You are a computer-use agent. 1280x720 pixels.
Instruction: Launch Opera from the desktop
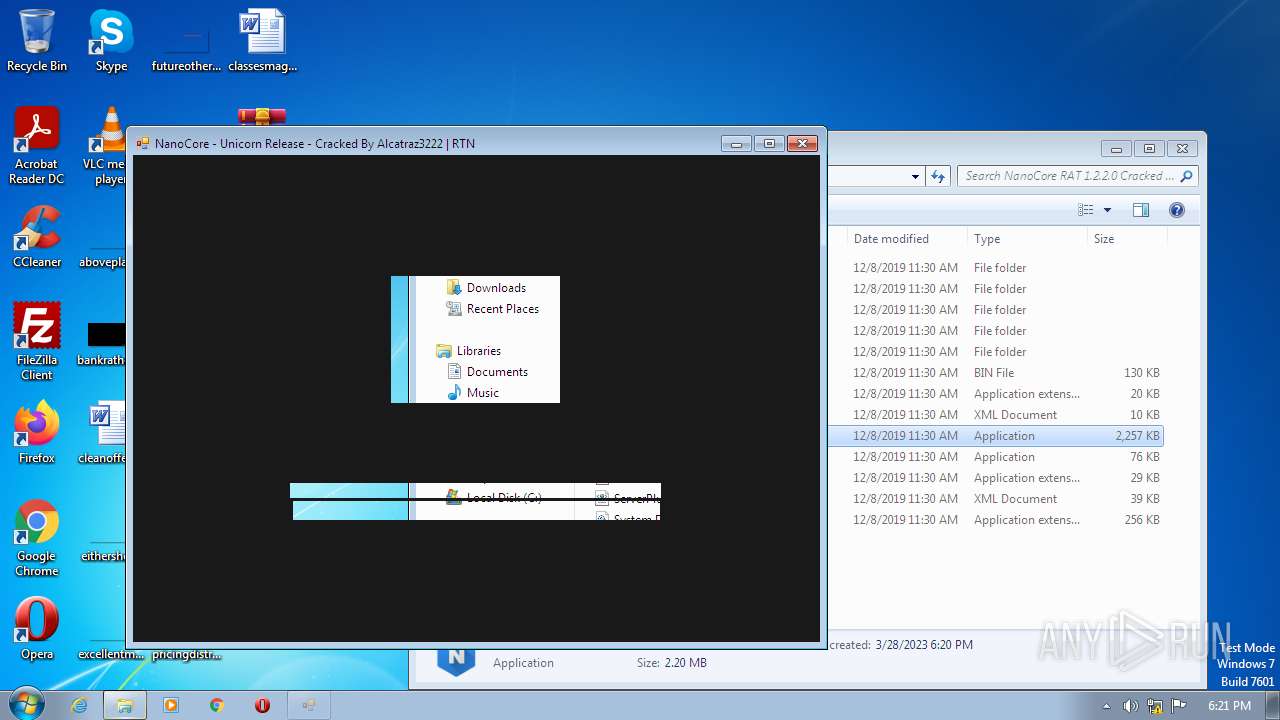[37, 629]
